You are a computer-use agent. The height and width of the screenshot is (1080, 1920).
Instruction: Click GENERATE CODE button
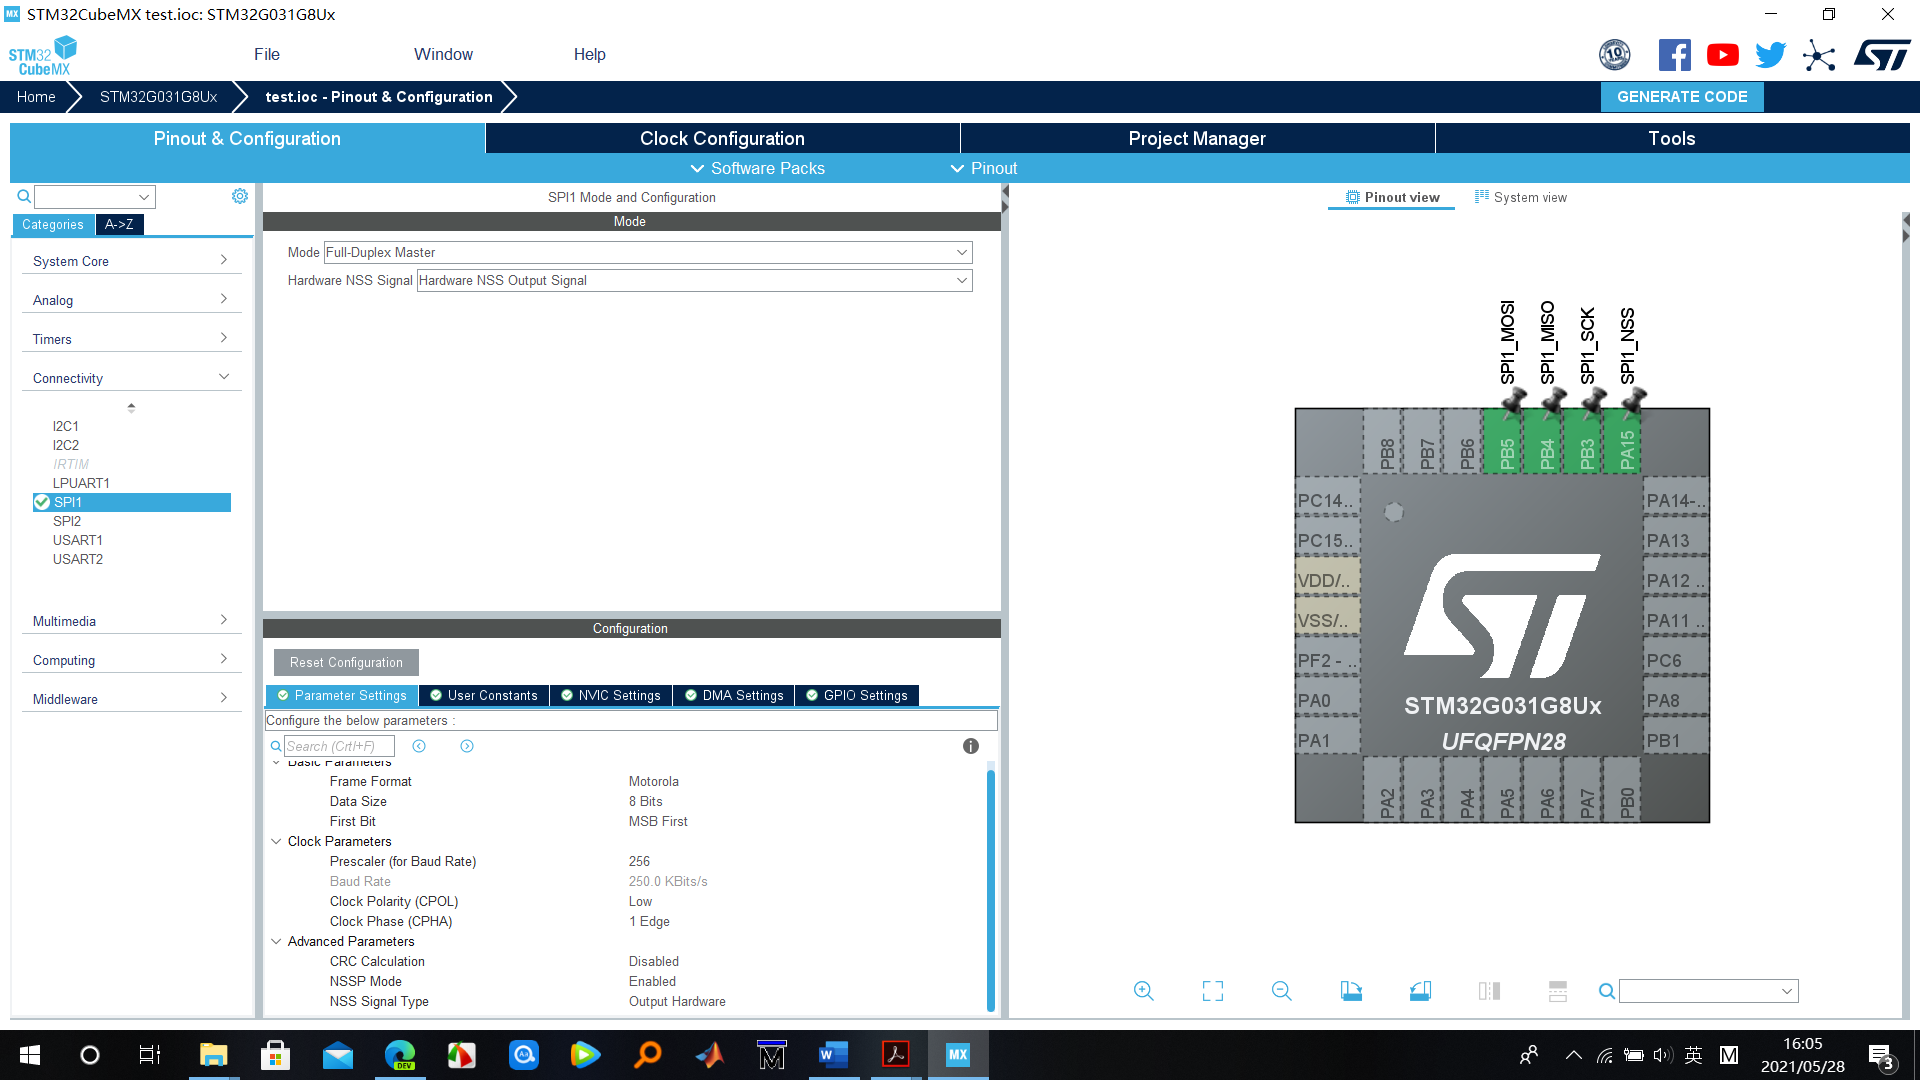1682,96
